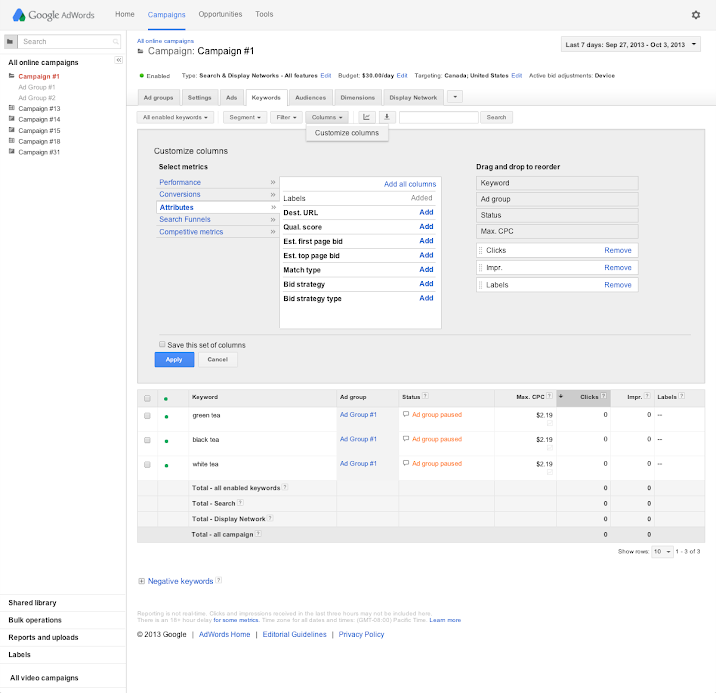Collapse the sidebar with double-chevron icon
Image resolution: width=716 pixels, height=693 pixels.
coord(118,61)
